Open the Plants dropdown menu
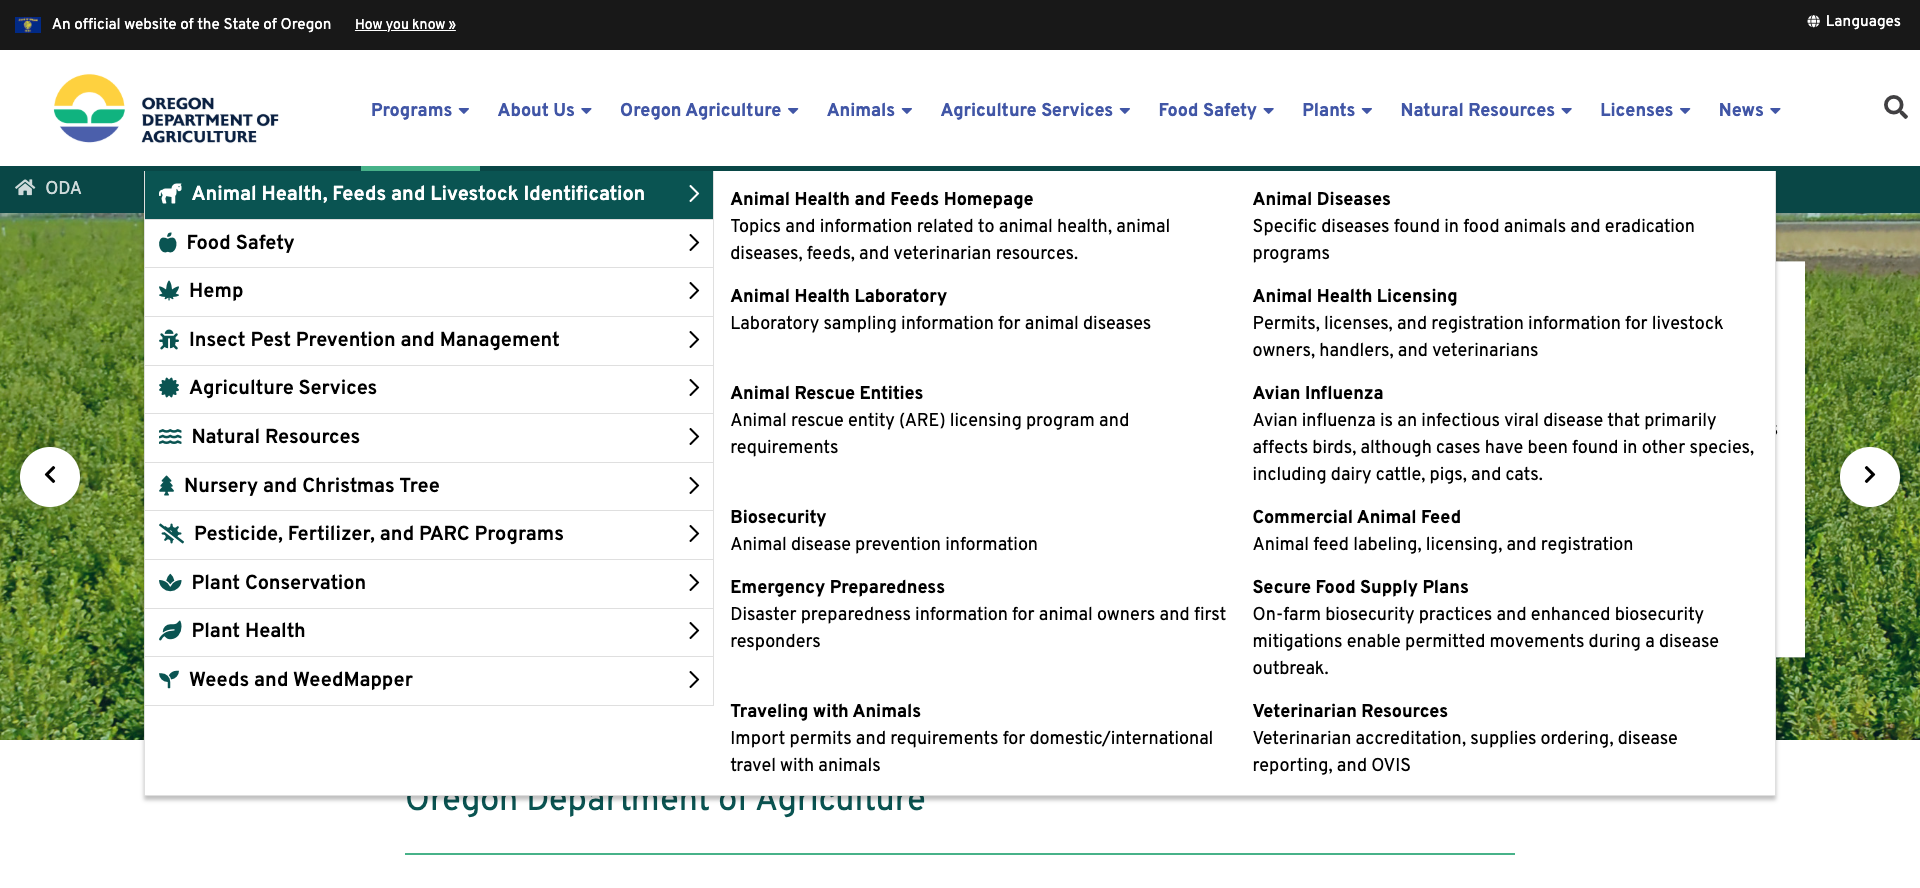The image size is (1920, 888). (x=1337, y=110)
